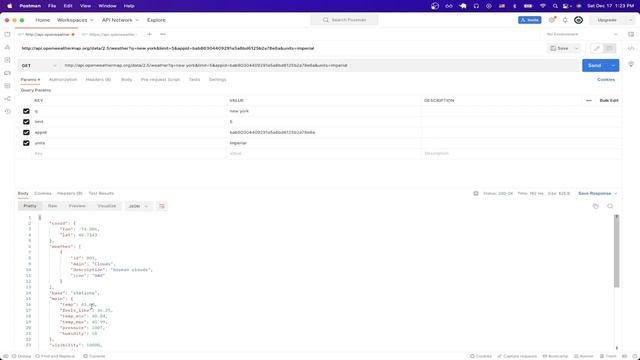Image resolution: width=640 pixels, height=360 pixels.
Task: Uncheck the q parameter checkbox
Action: [x=26, y=111]
